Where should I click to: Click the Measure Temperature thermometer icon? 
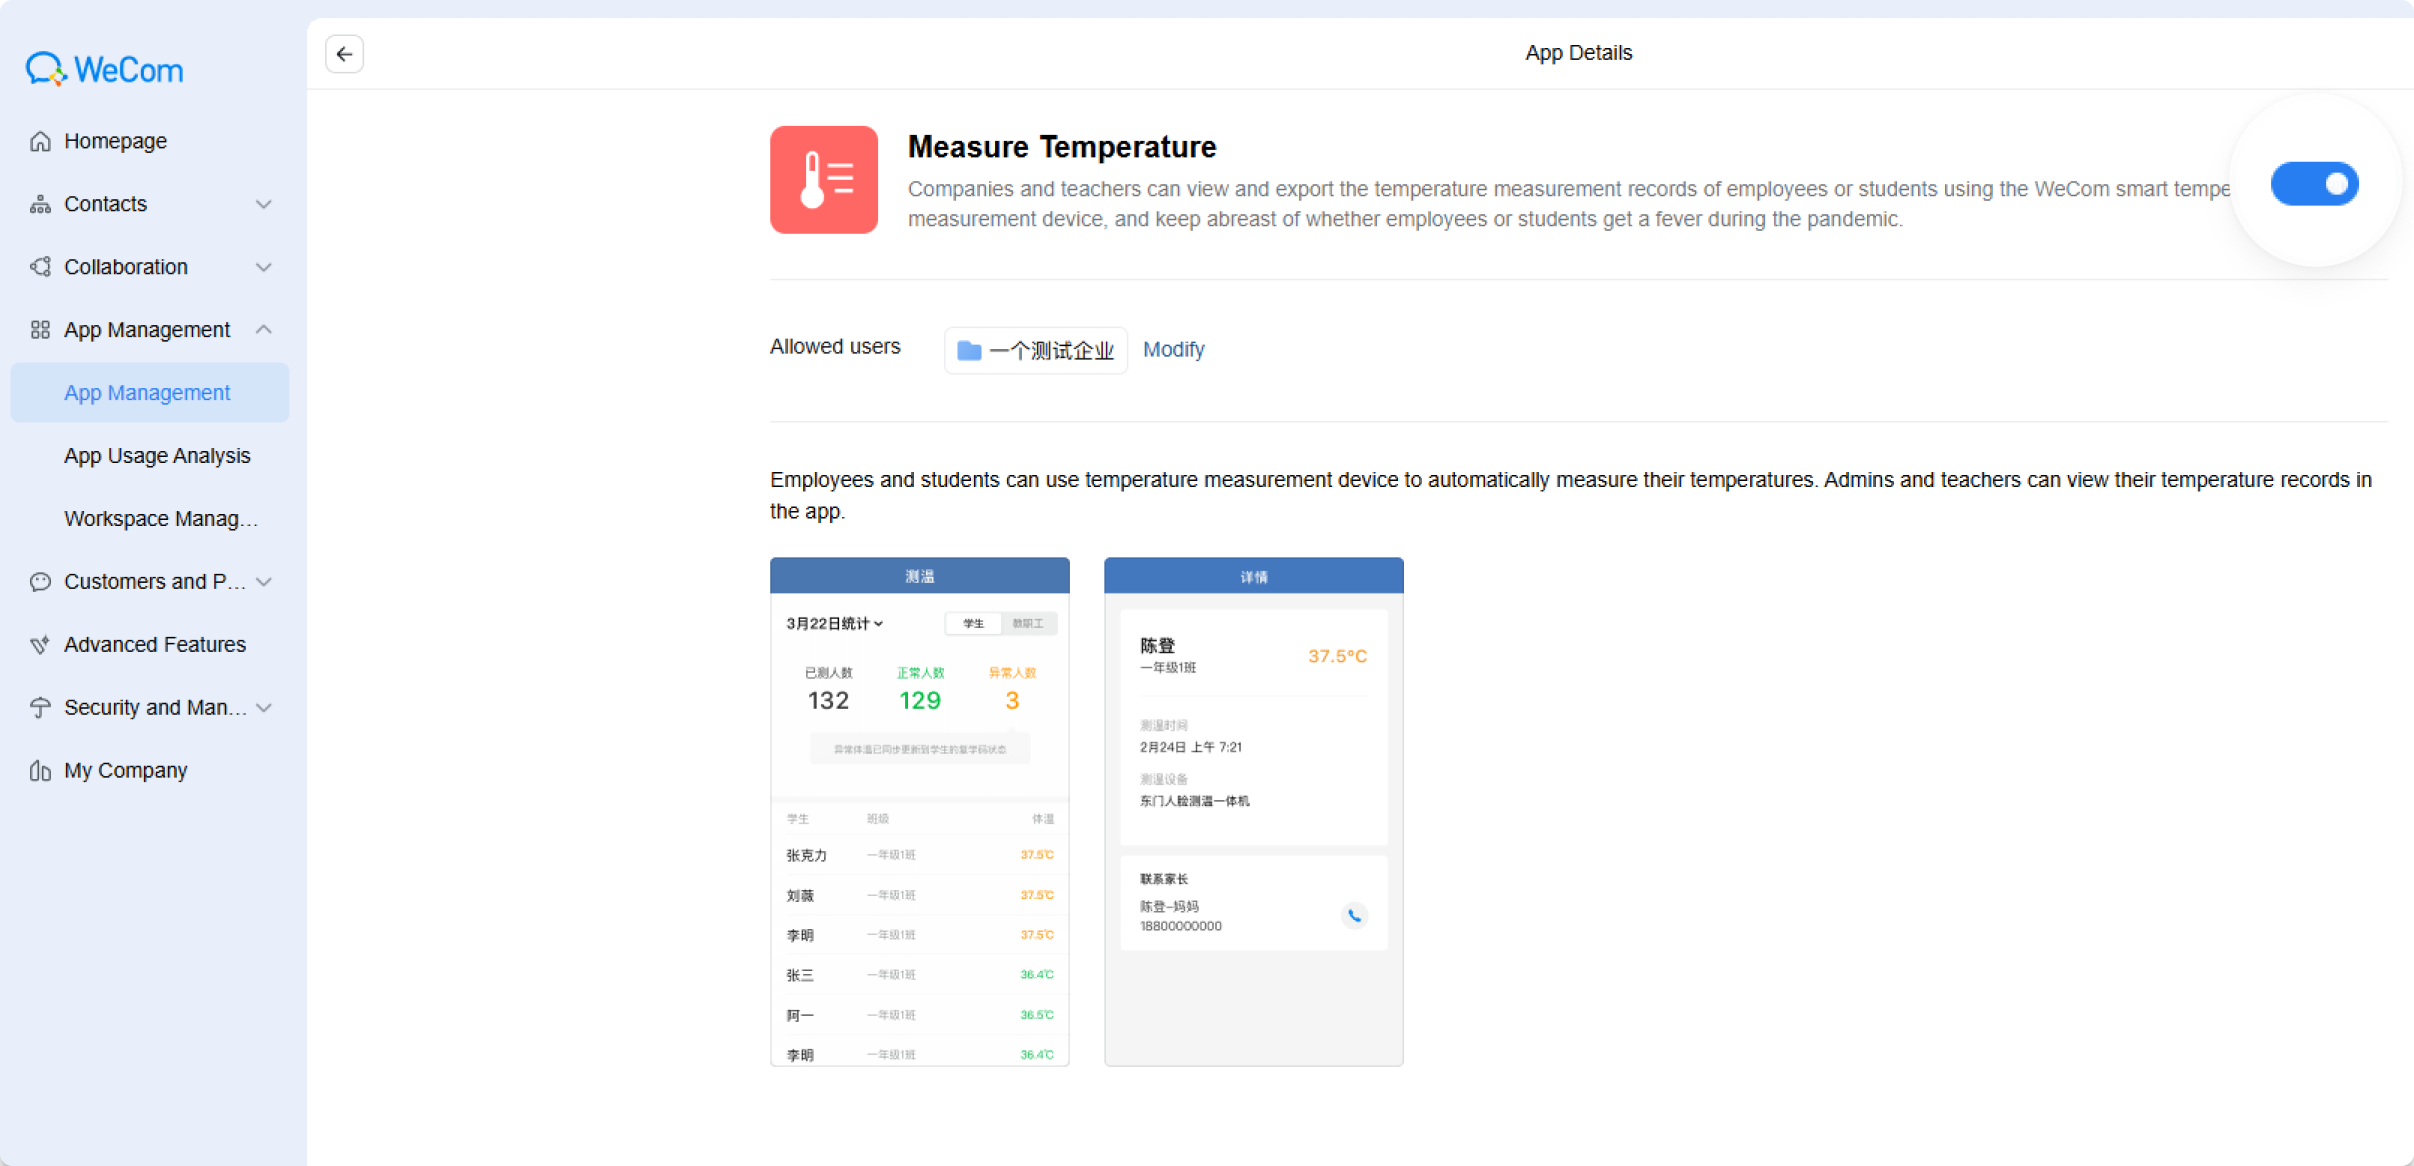pyautogui.click(x=824, y=180)
